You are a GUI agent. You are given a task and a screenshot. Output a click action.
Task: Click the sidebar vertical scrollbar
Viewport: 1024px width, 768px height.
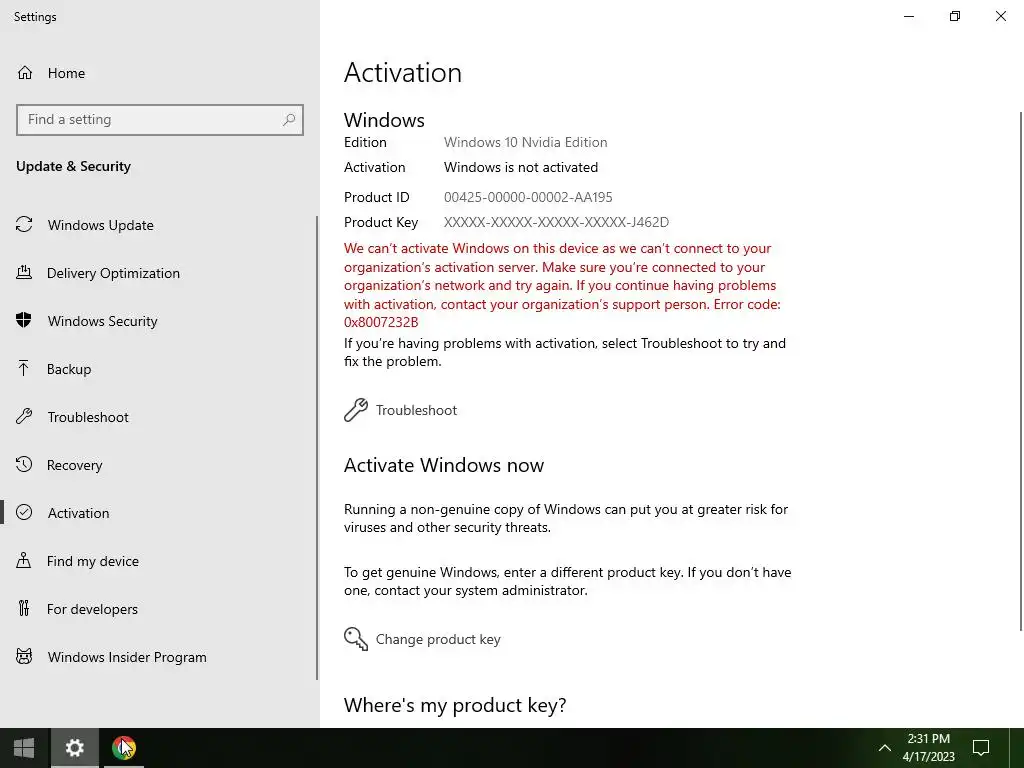317,447
